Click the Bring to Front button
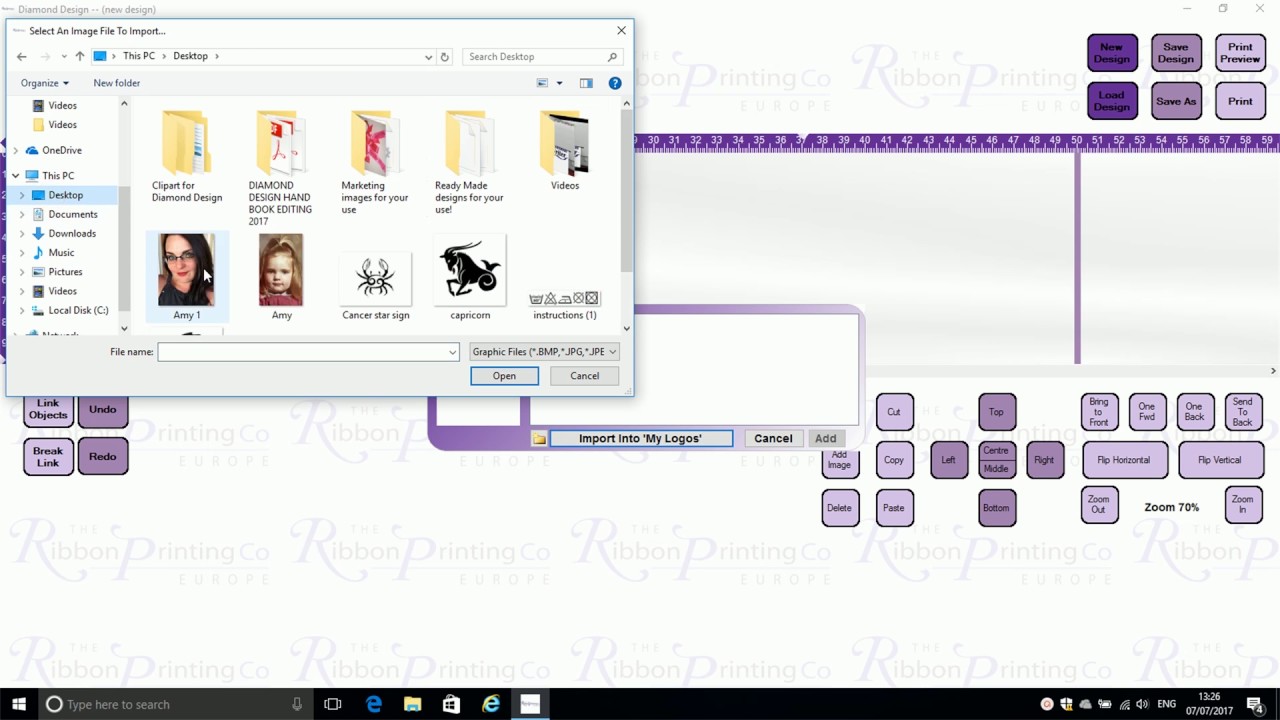 click(x=1099, y=412)
